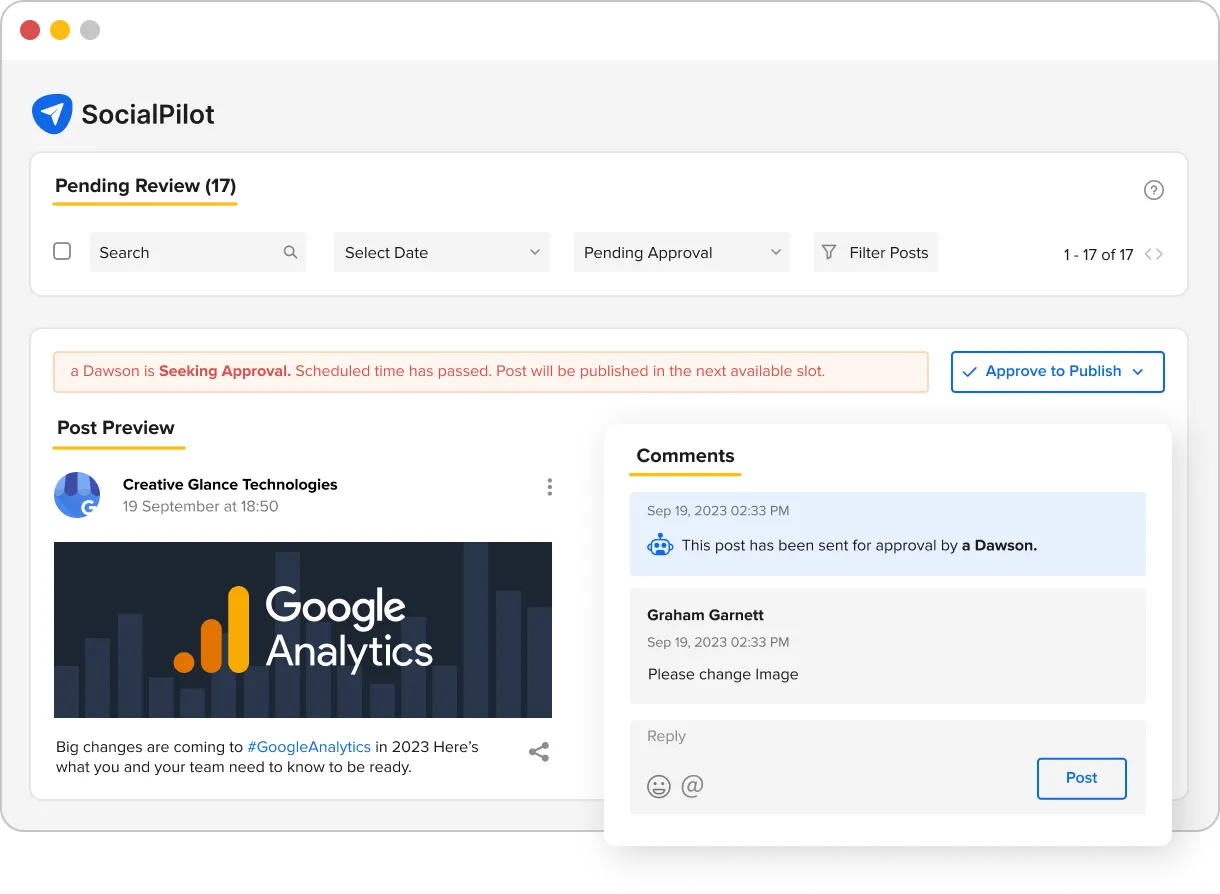Click 'sent for approval by a Dawson' message

859,546
